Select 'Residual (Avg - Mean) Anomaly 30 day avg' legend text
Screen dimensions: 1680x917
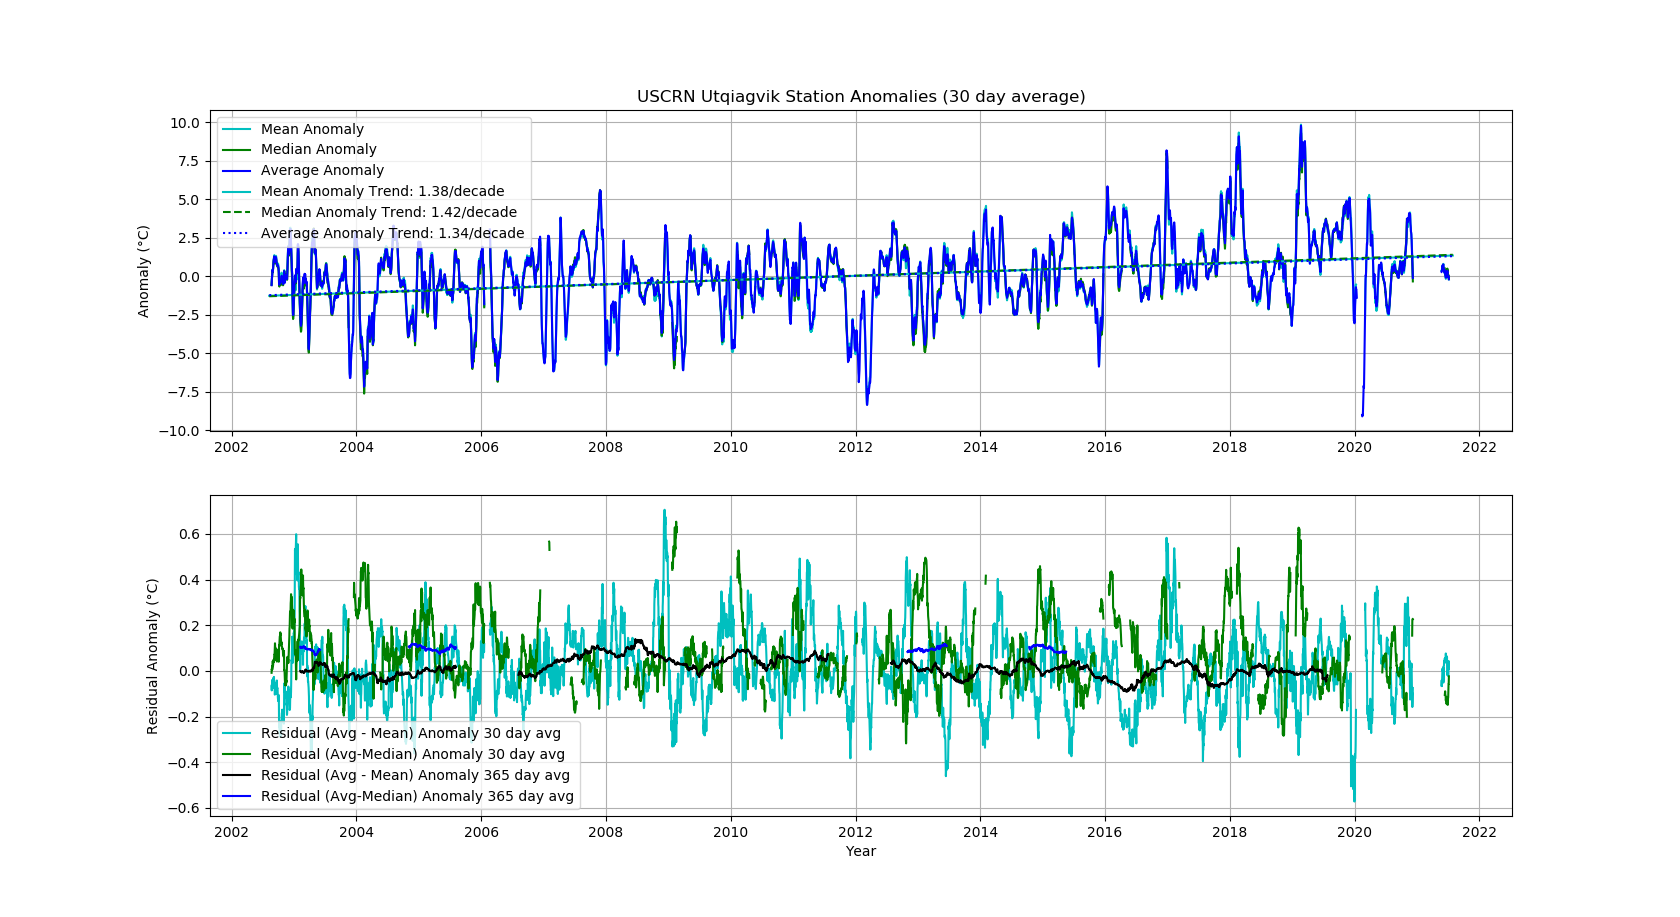click(x=410, y=734)
